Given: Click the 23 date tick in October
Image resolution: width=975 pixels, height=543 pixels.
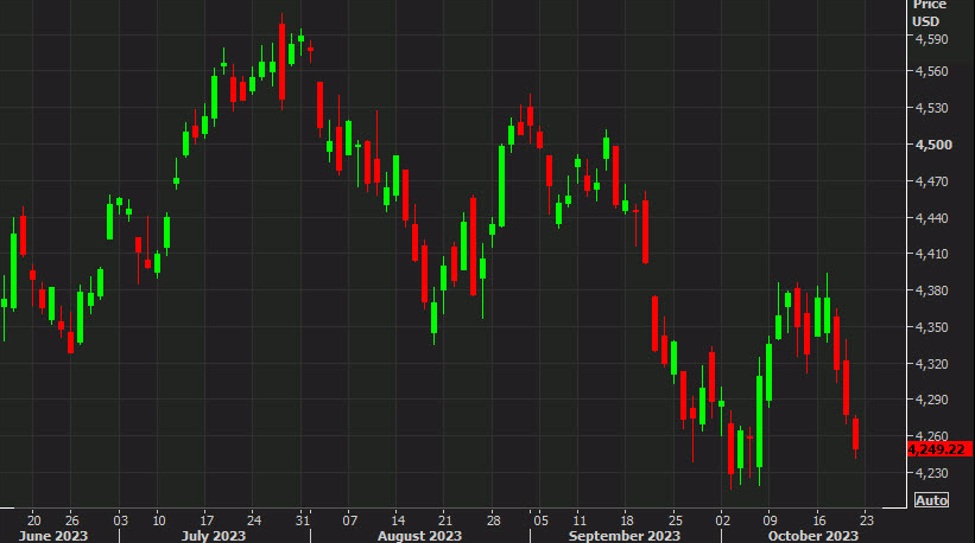Looking at the screenshot, I should click(x=867, y=521).
